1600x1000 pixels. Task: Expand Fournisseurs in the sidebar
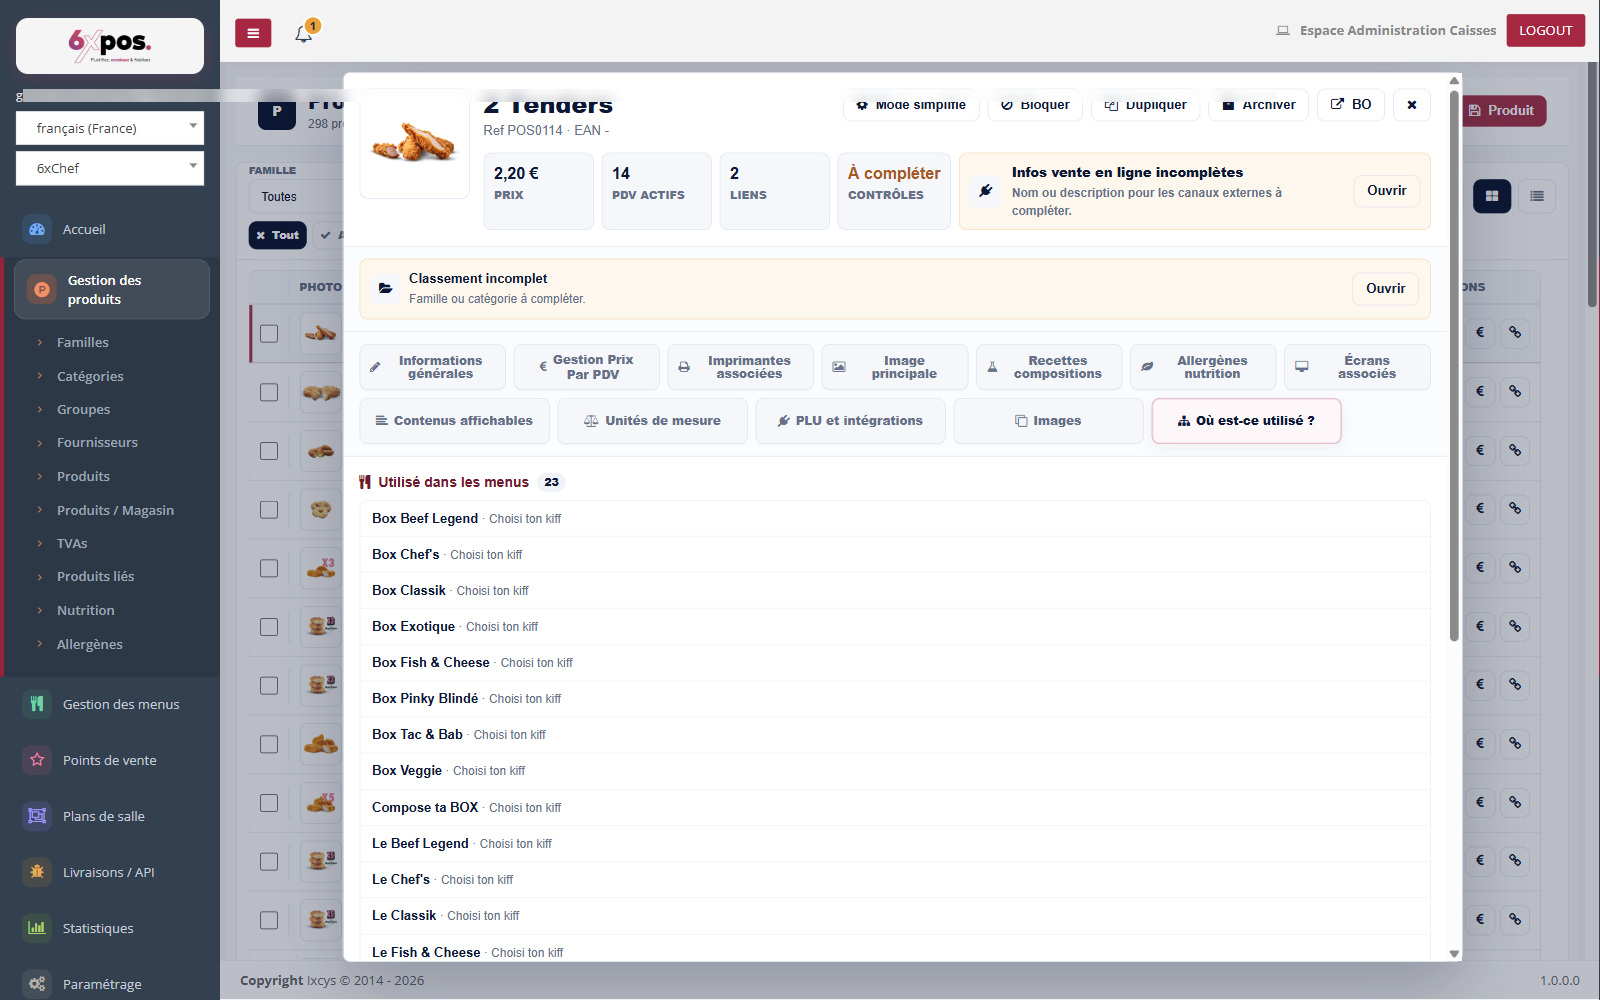(97, 442)
